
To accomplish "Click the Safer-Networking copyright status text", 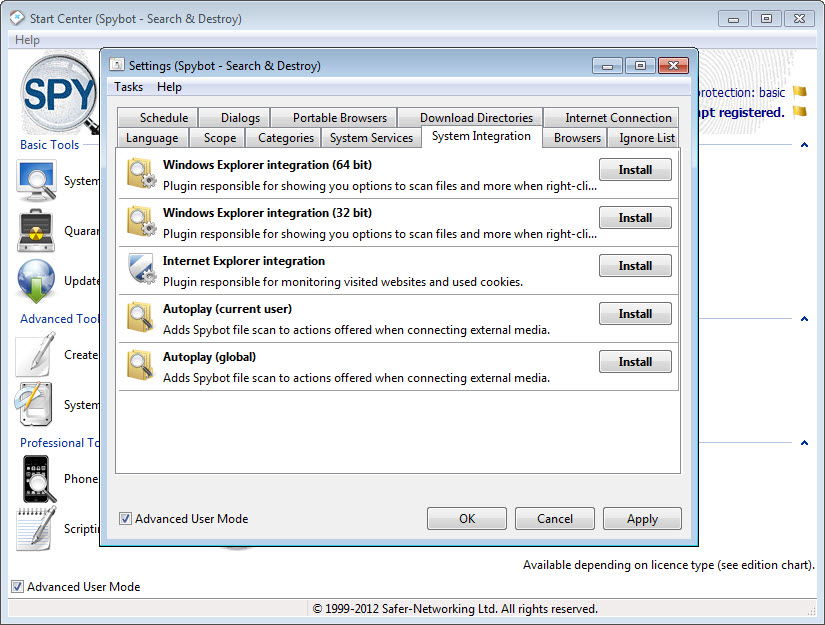I will tap(455, 609).
